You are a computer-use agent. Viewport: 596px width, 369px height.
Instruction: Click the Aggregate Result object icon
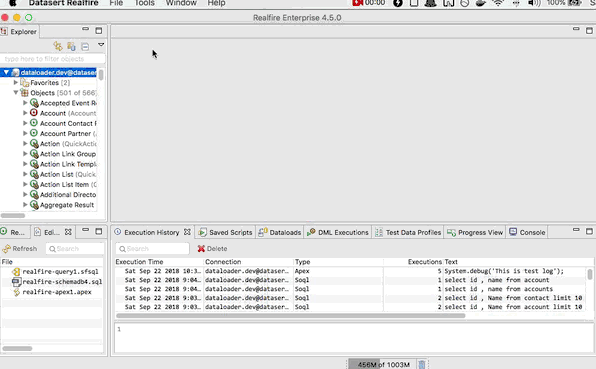tap(34, 205)
